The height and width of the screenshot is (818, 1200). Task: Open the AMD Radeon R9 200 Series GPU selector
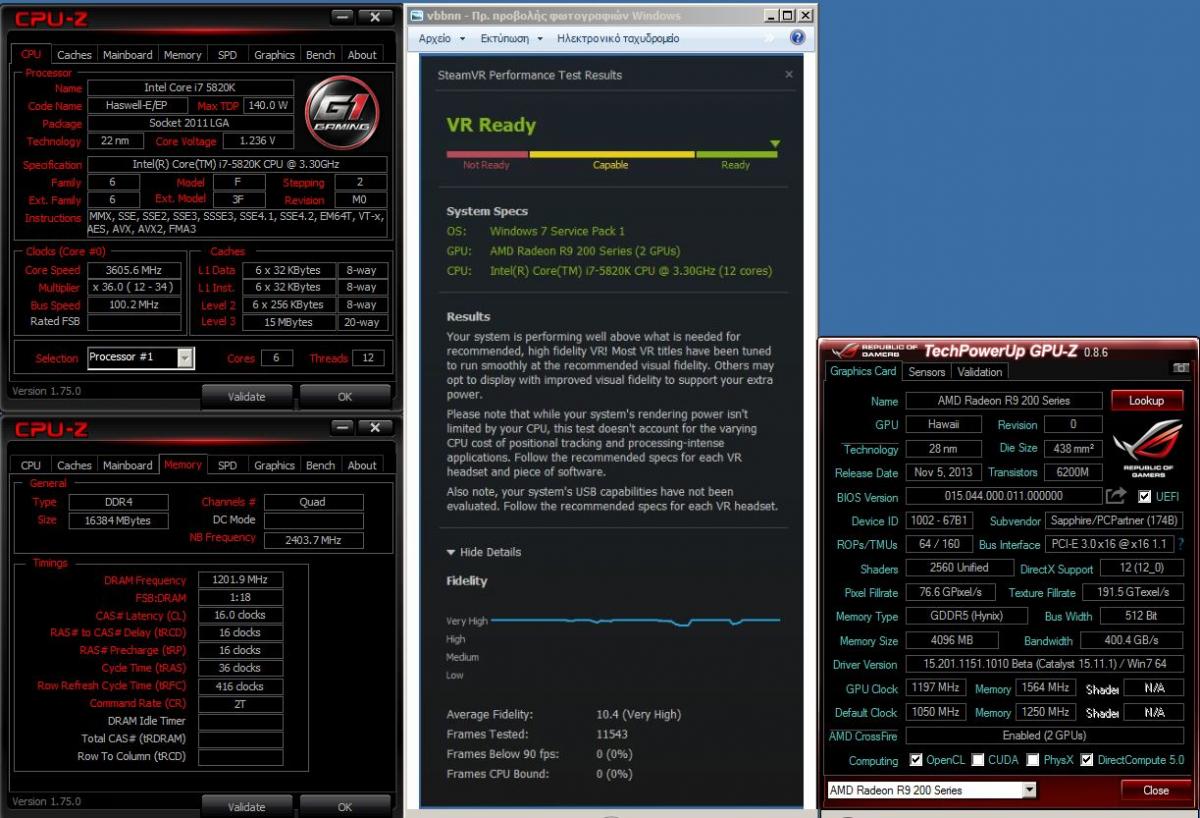pyautogui.click(x=1030, y=790)
